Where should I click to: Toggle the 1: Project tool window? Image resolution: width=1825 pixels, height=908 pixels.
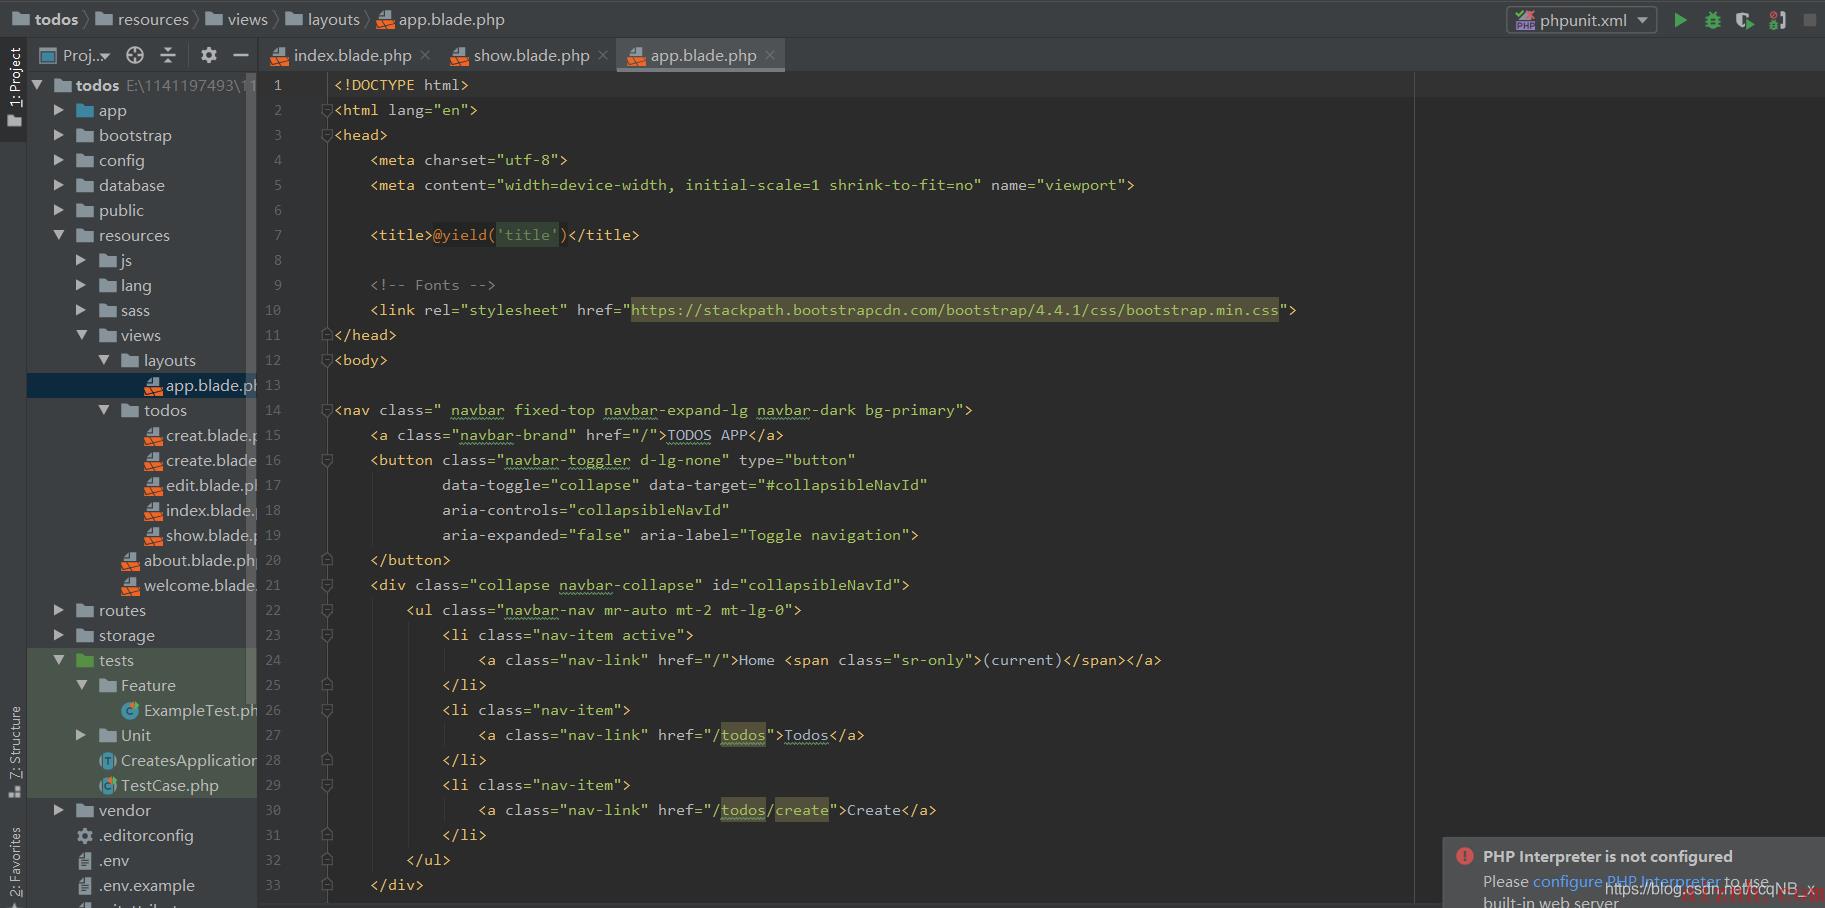[x=14, y=88]
